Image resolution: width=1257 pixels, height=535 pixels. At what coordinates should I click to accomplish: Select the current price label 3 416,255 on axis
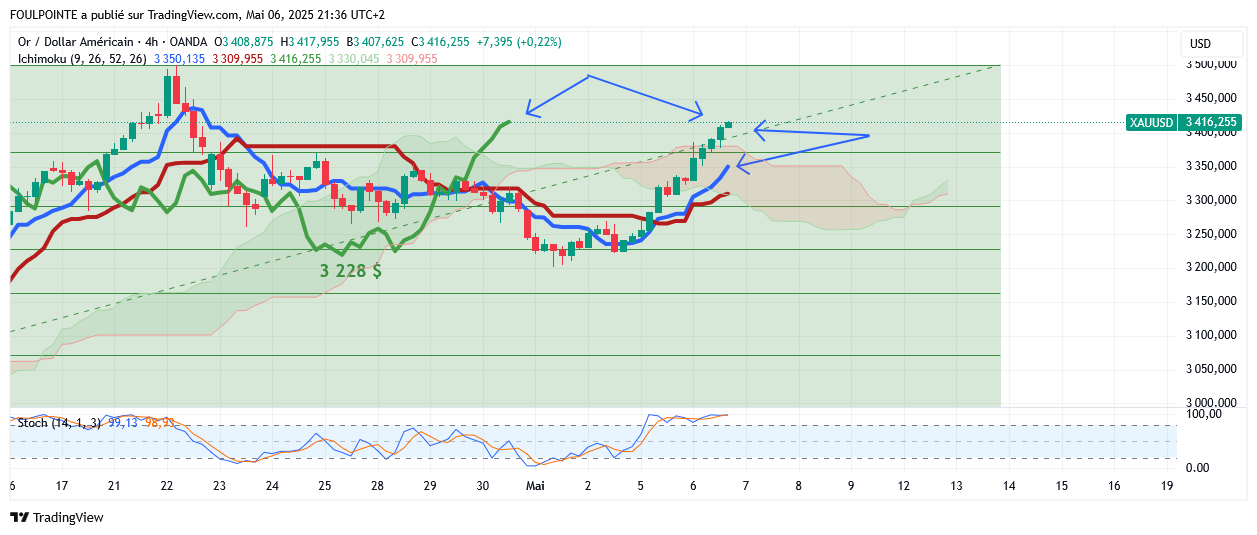tap(1211, 122)
